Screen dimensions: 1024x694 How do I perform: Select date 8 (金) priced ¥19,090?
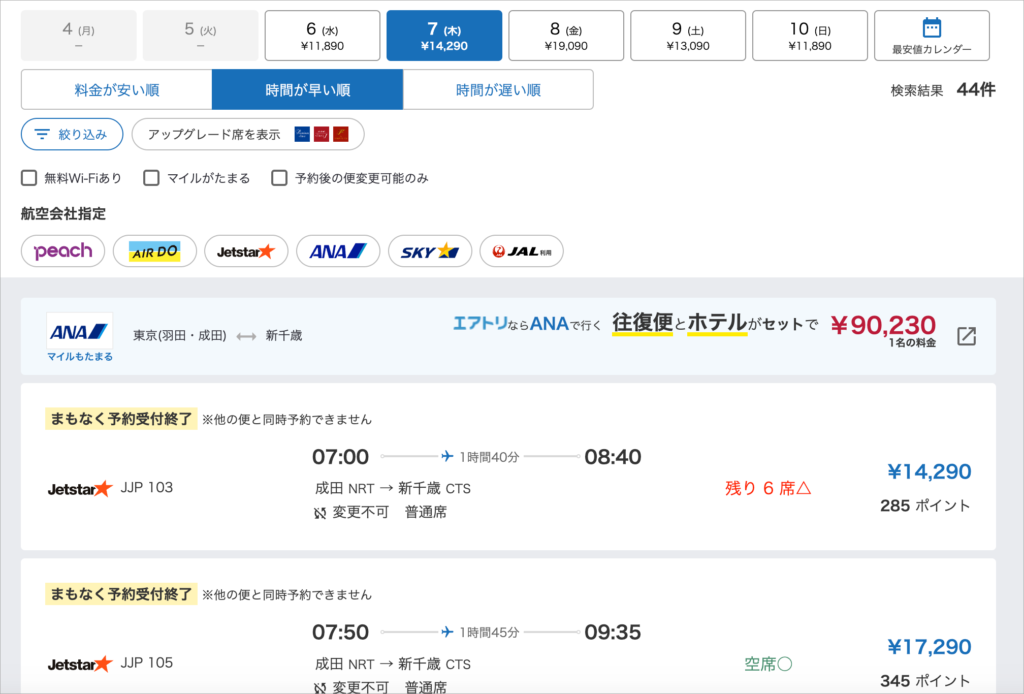tap(566, 36)
